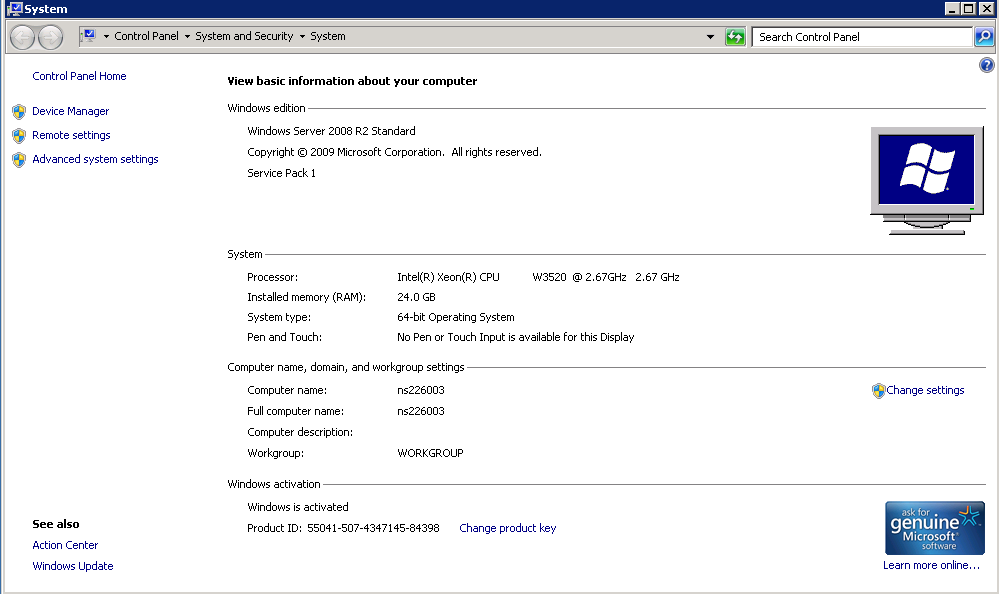This screenshot has width=999, height=594.
Task: Click 'View basic information about your computer' heading
Action: click(352, 81)
